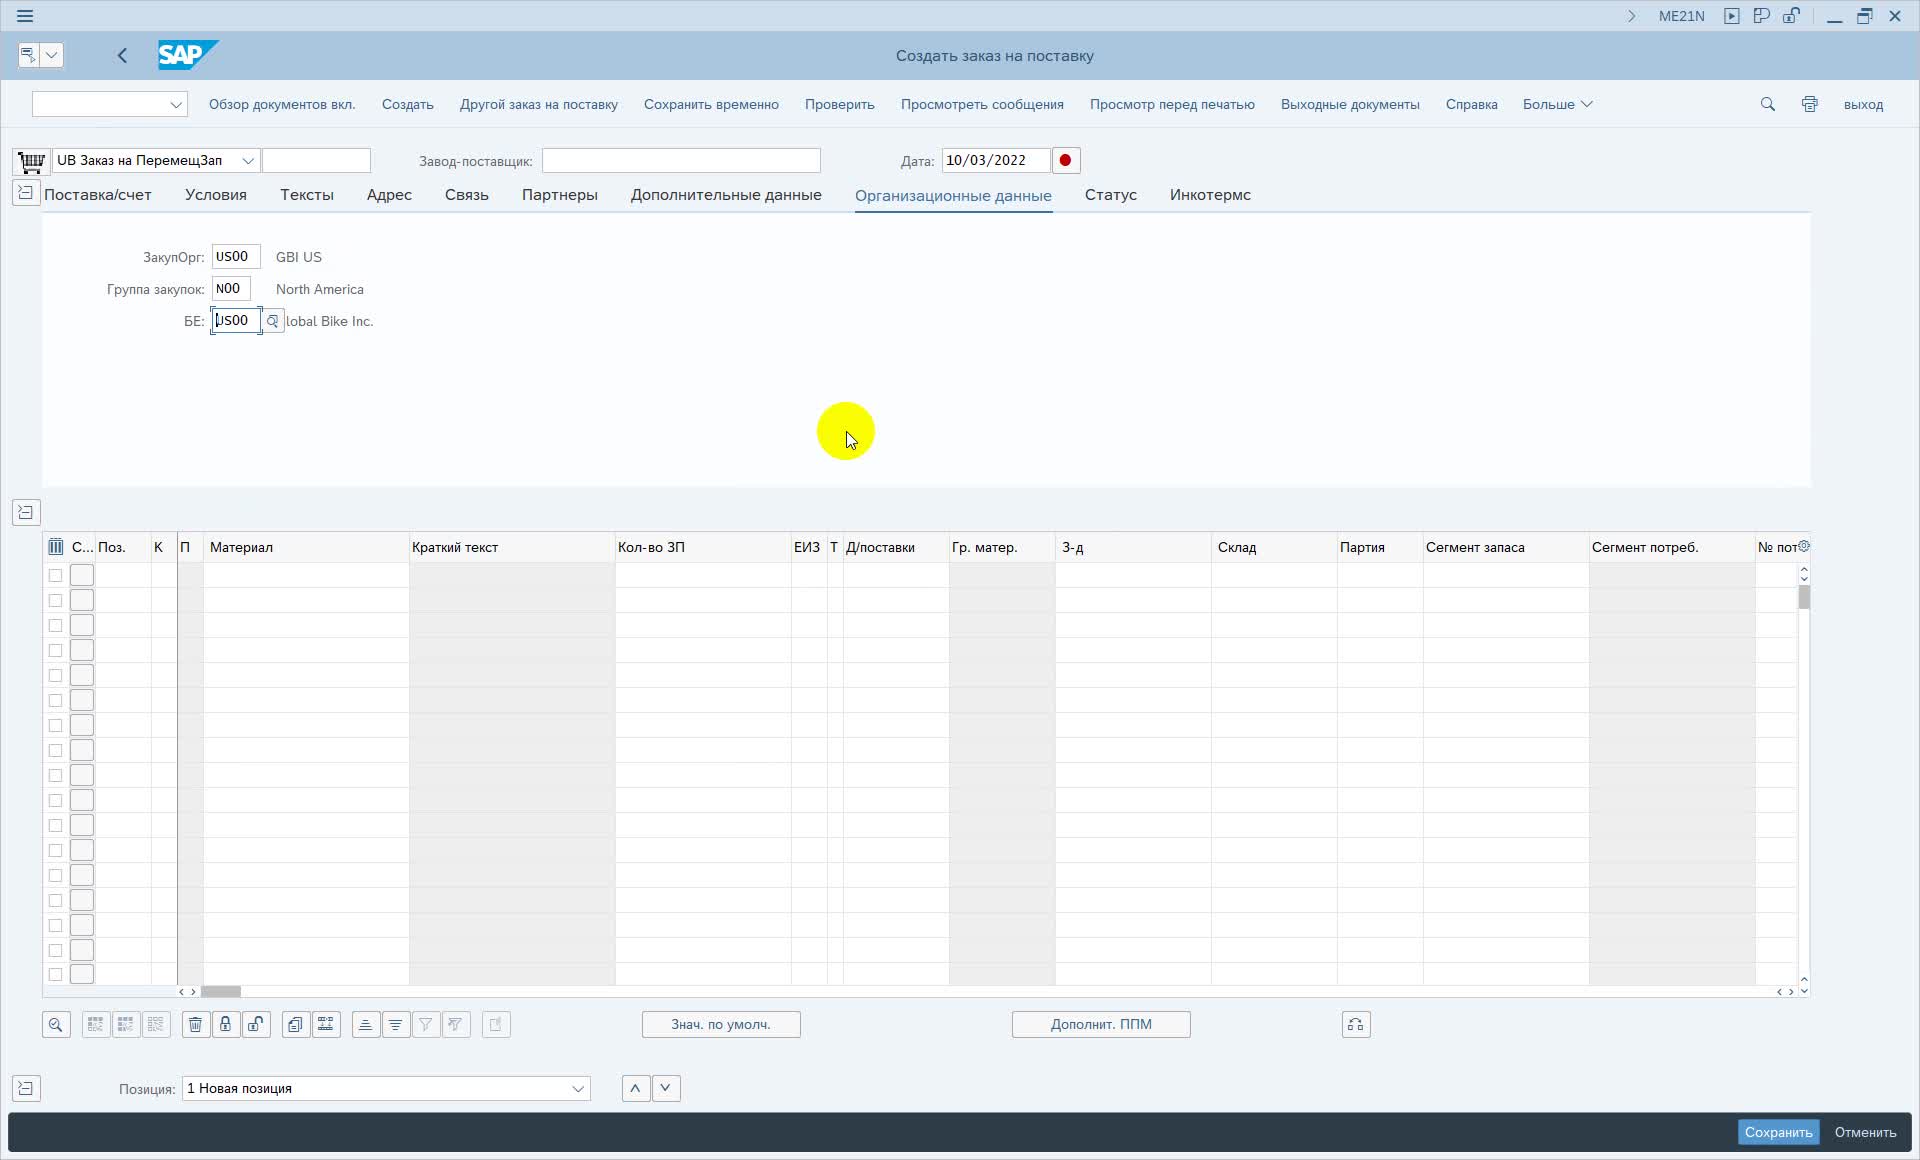Click the Сохранить button
Screen dimensions: 1920x1160
(1778, 1132)
